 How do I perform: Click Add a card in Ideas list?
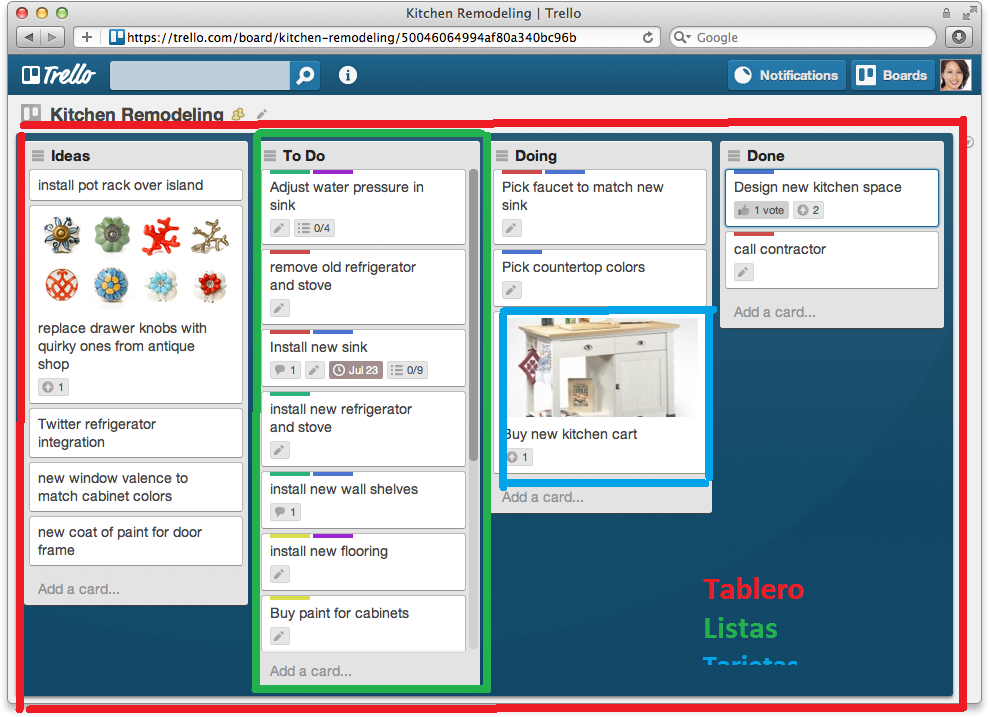click(x=79, y=589)
